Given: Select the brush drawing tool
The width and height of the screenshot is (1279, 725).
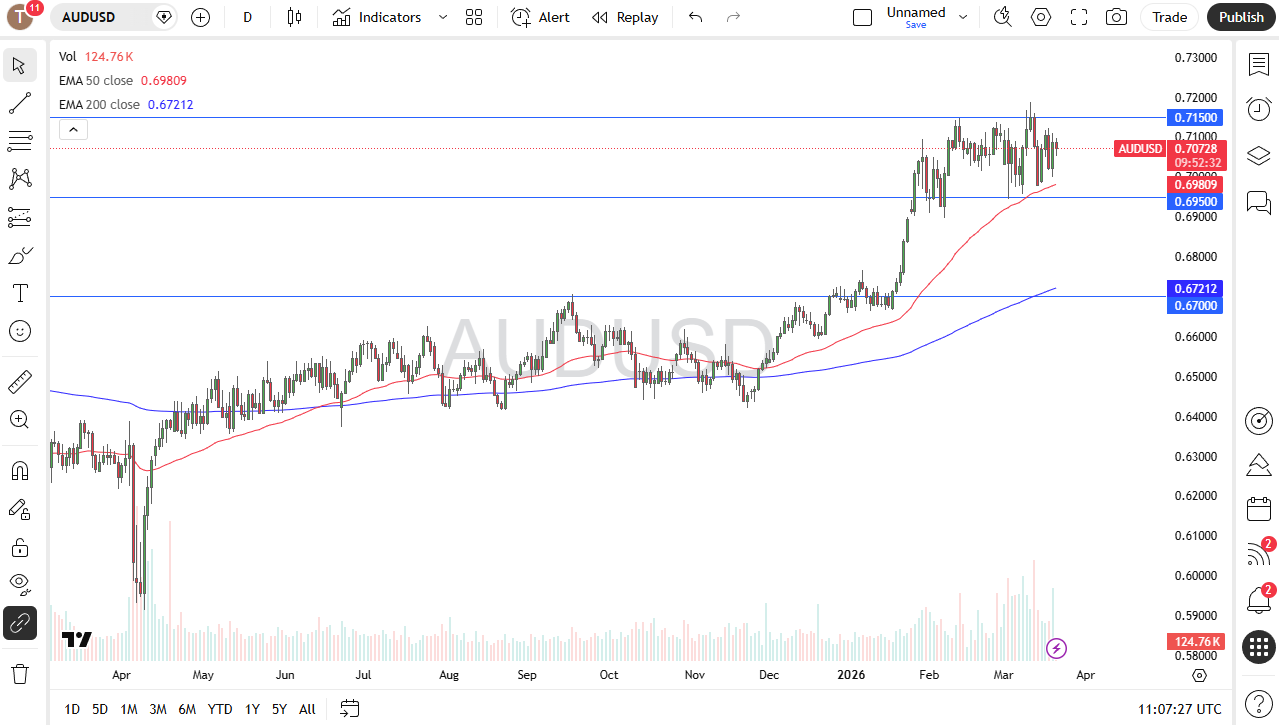Looking at the screenshot, I should [x=19, y=255].
